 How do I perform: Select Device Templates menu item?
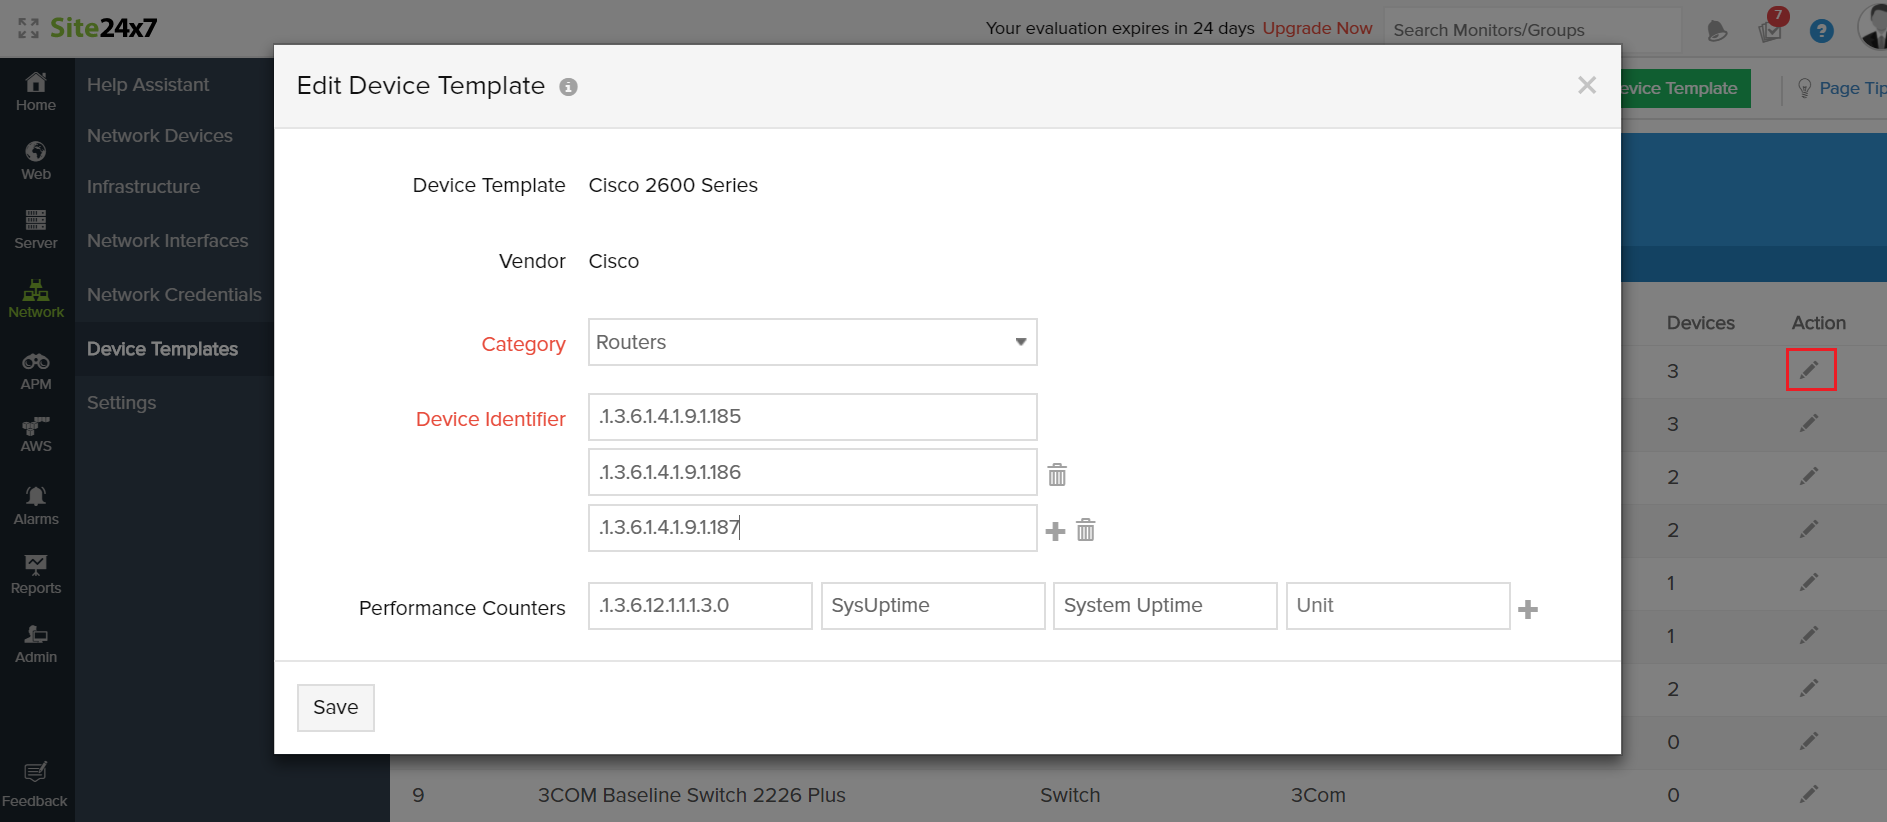pos(162,349)
